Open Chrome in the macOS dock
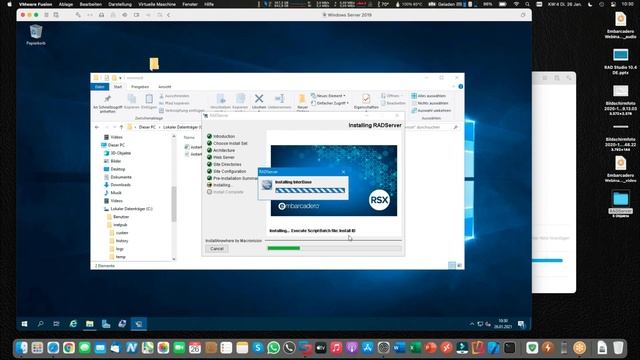Viewport: 640px width, 360px height. 69,348
